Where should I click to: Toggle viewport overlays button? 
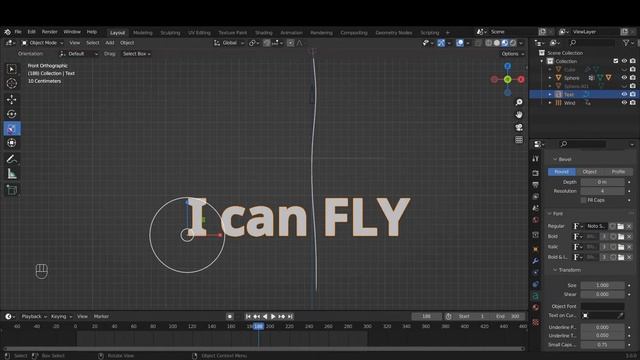tap(460, 43)
